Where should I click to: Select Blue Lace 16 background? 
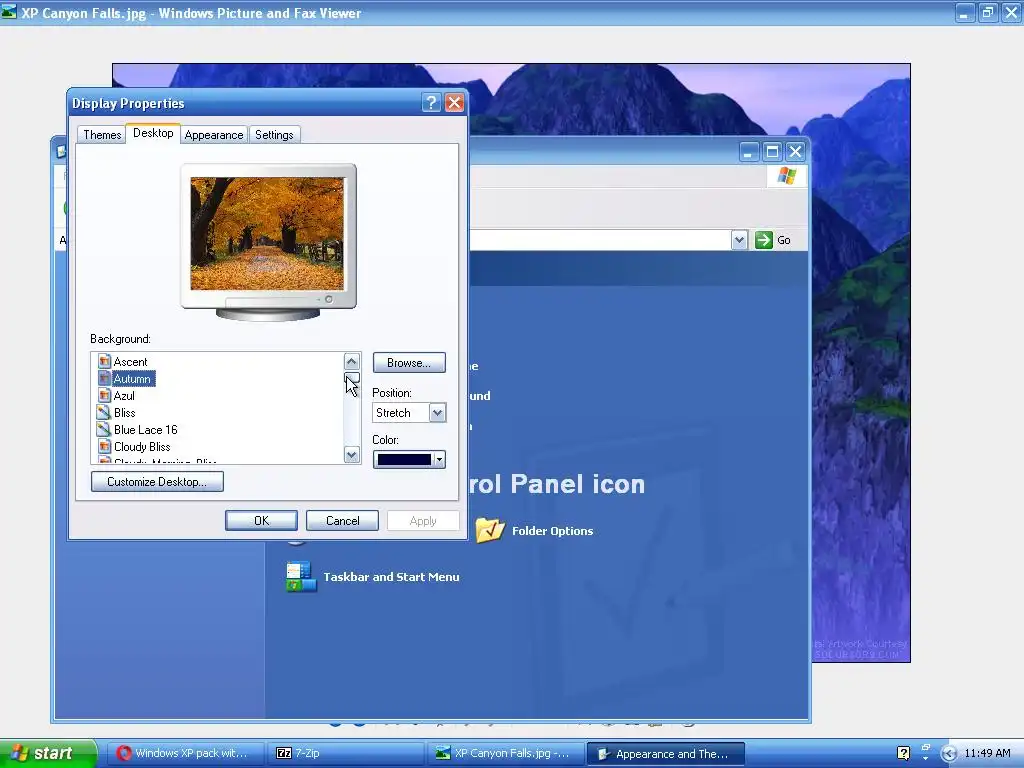point(146,430)
